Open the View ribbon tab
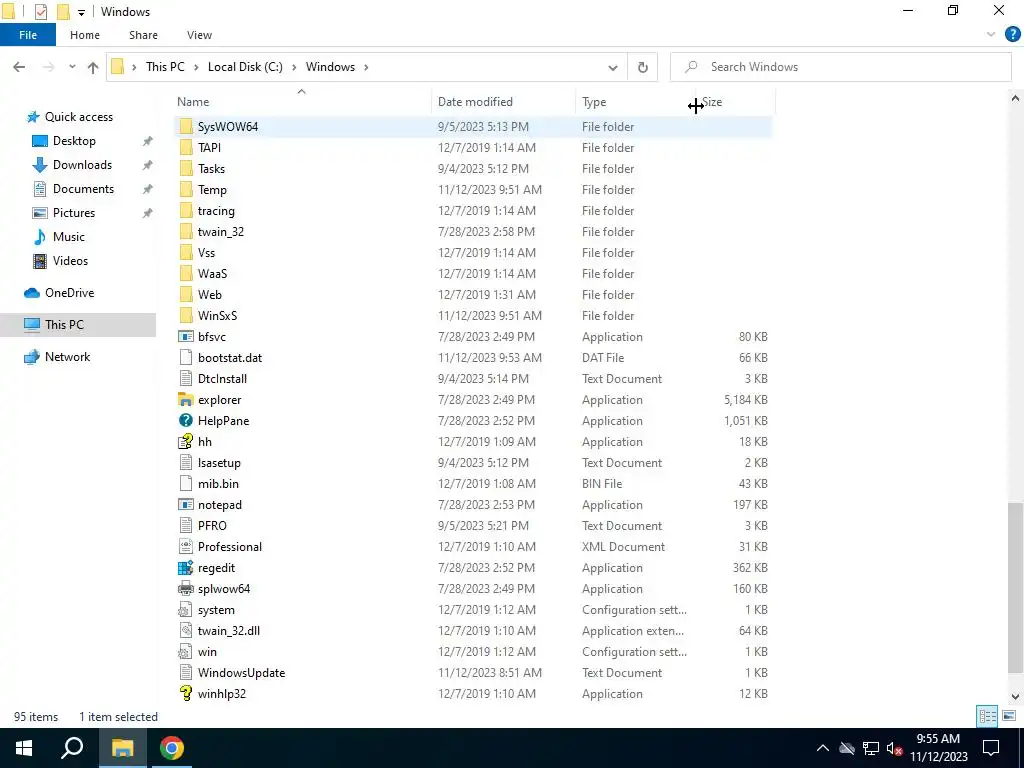 (199, 35)
